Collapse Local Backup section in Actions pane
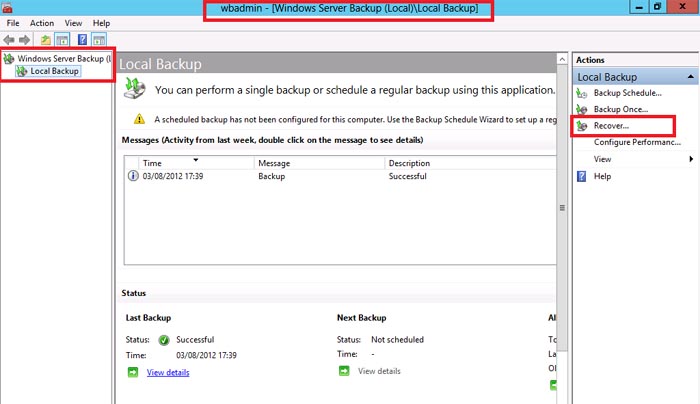This screenshot has height=404, width=700. pyautogui.click(x=691, y=77)
